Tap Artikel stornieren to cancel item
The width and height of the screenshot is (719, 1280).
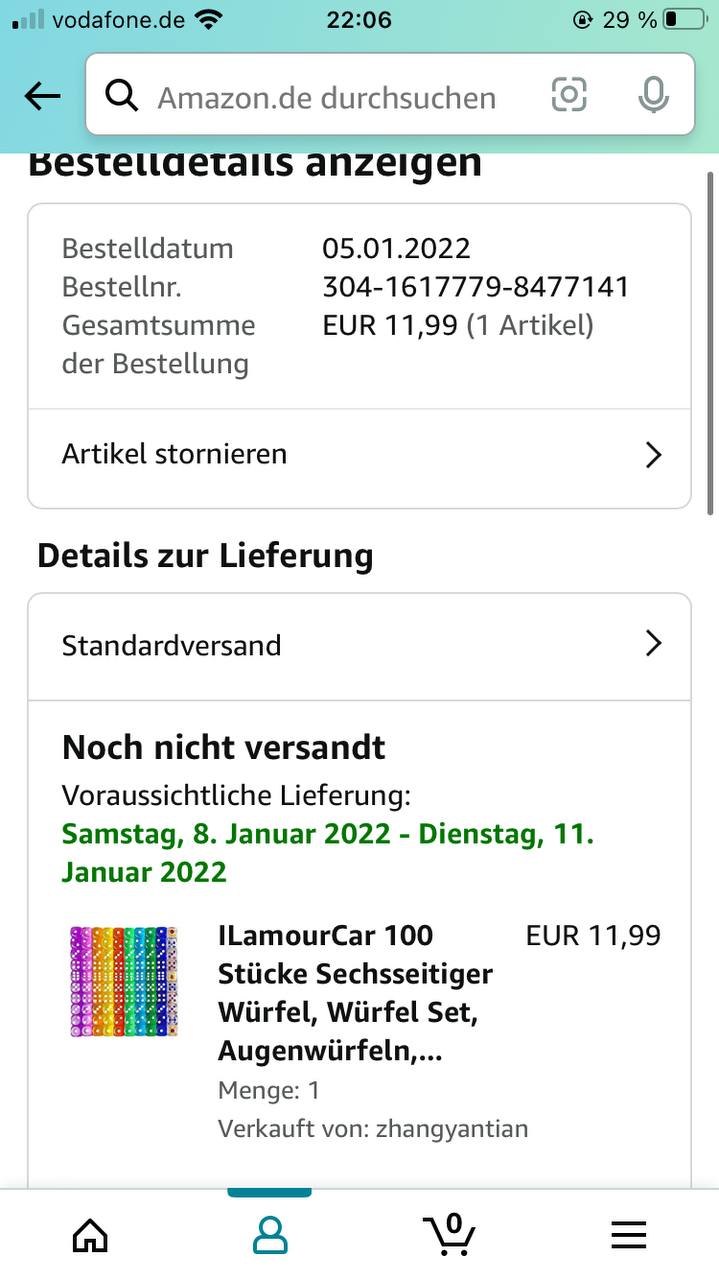(x=175, y=454)
